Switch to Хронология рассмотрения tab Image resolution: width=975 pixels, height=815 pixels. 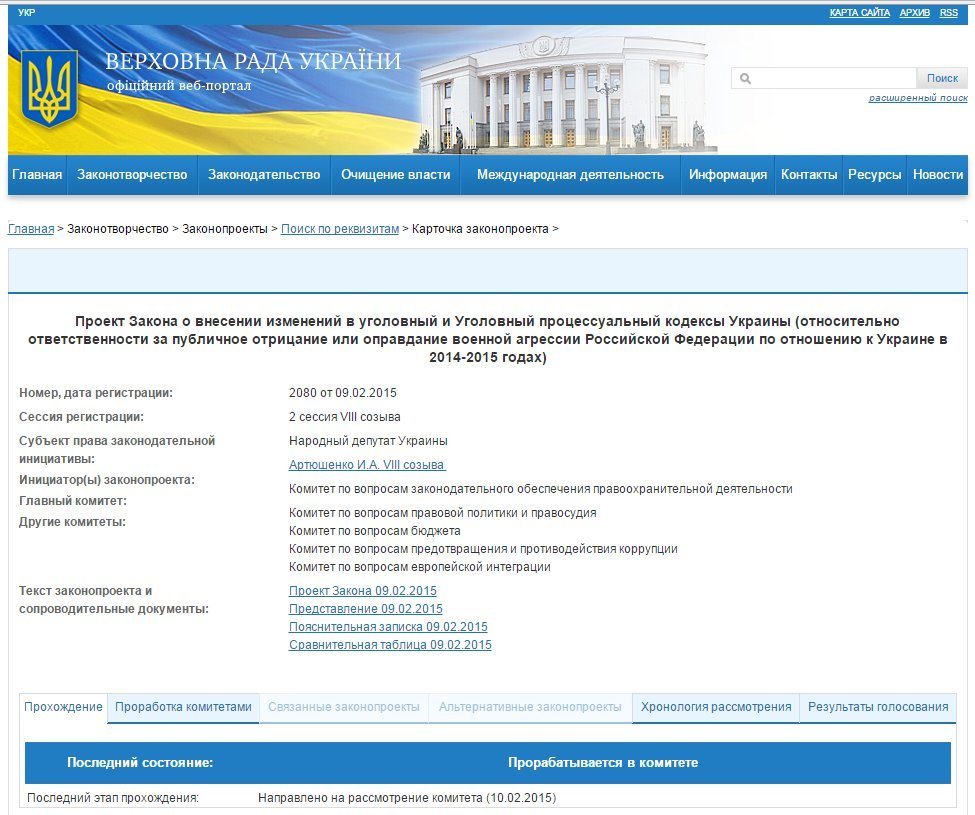coord(716,707)
